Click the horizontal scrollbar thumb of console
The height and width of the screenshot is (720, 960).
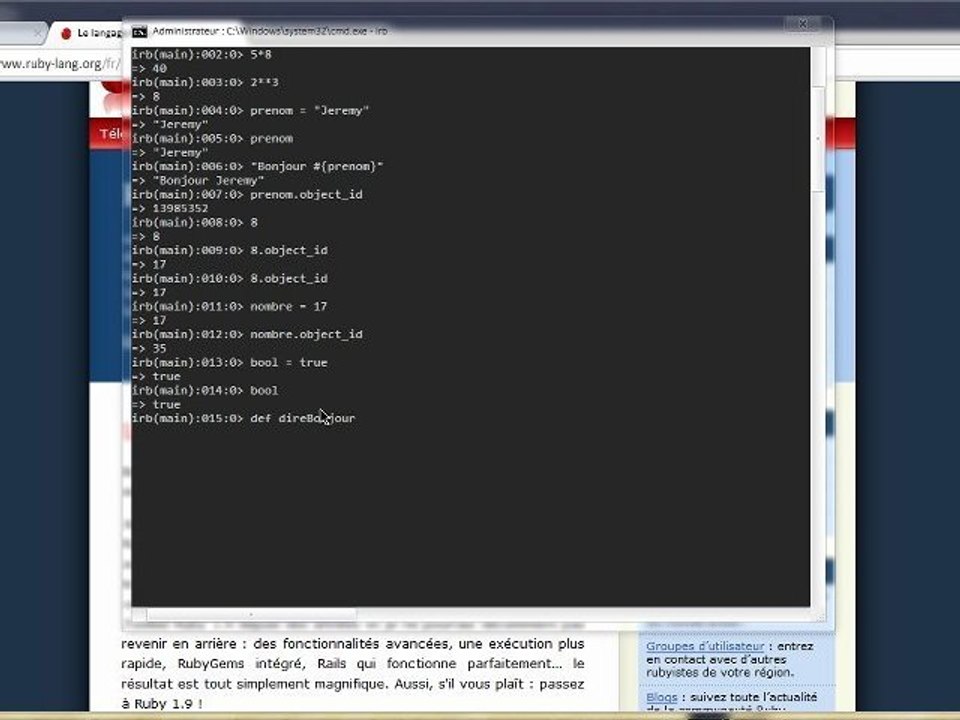click(x=251, y=613)
